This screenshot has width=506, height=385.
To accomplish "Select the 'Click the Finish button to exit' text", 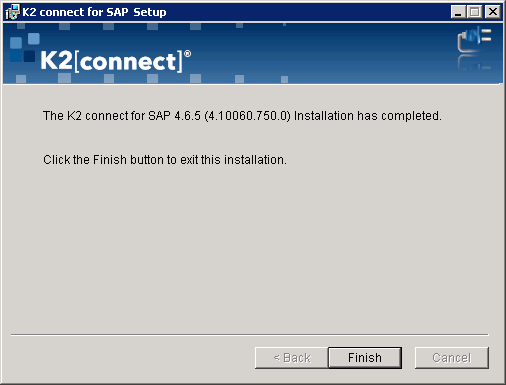I will click(x=165, y=160).
